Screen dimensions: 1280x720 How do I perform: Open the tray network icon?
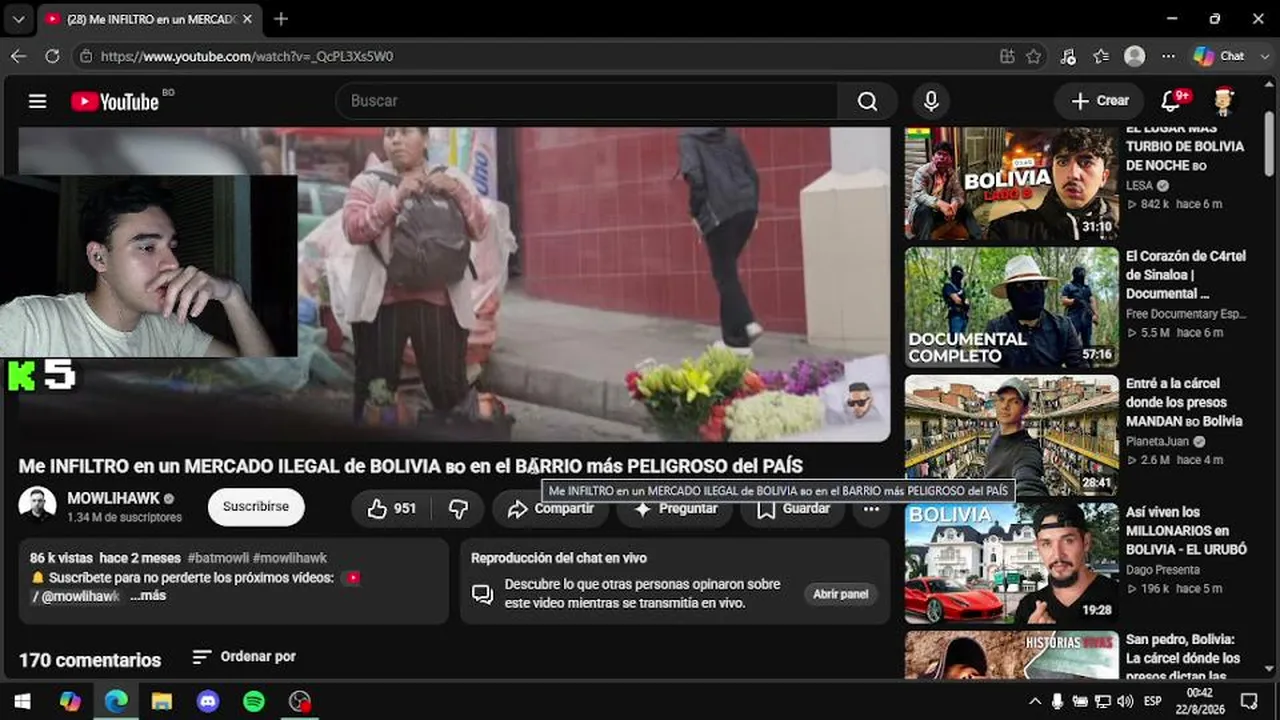point(1102,701)
